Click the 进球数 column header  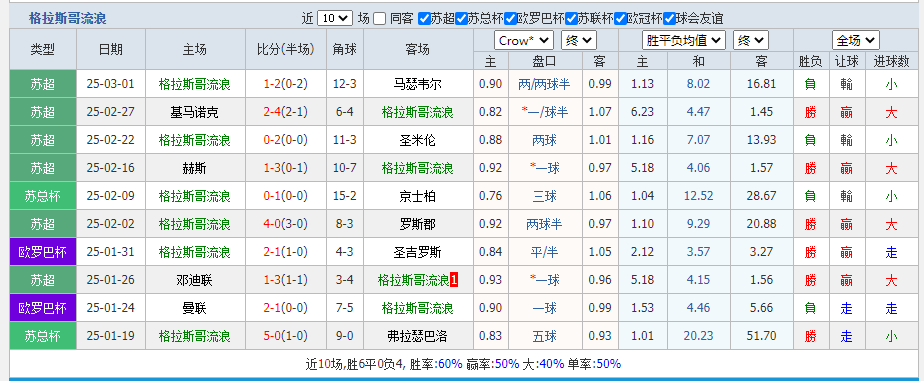click(x=892, y=61)
